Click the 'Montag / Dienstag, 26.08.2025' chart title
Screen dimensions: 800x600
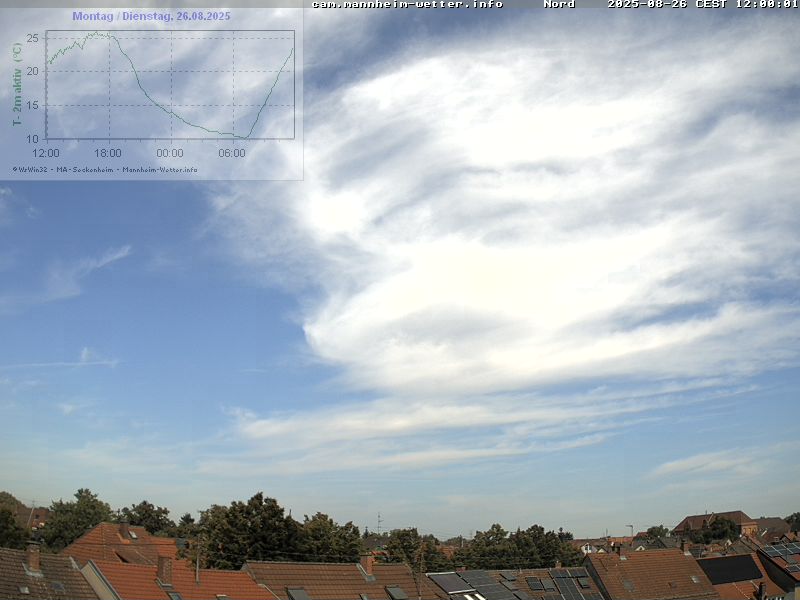click(x=151, y=16)
